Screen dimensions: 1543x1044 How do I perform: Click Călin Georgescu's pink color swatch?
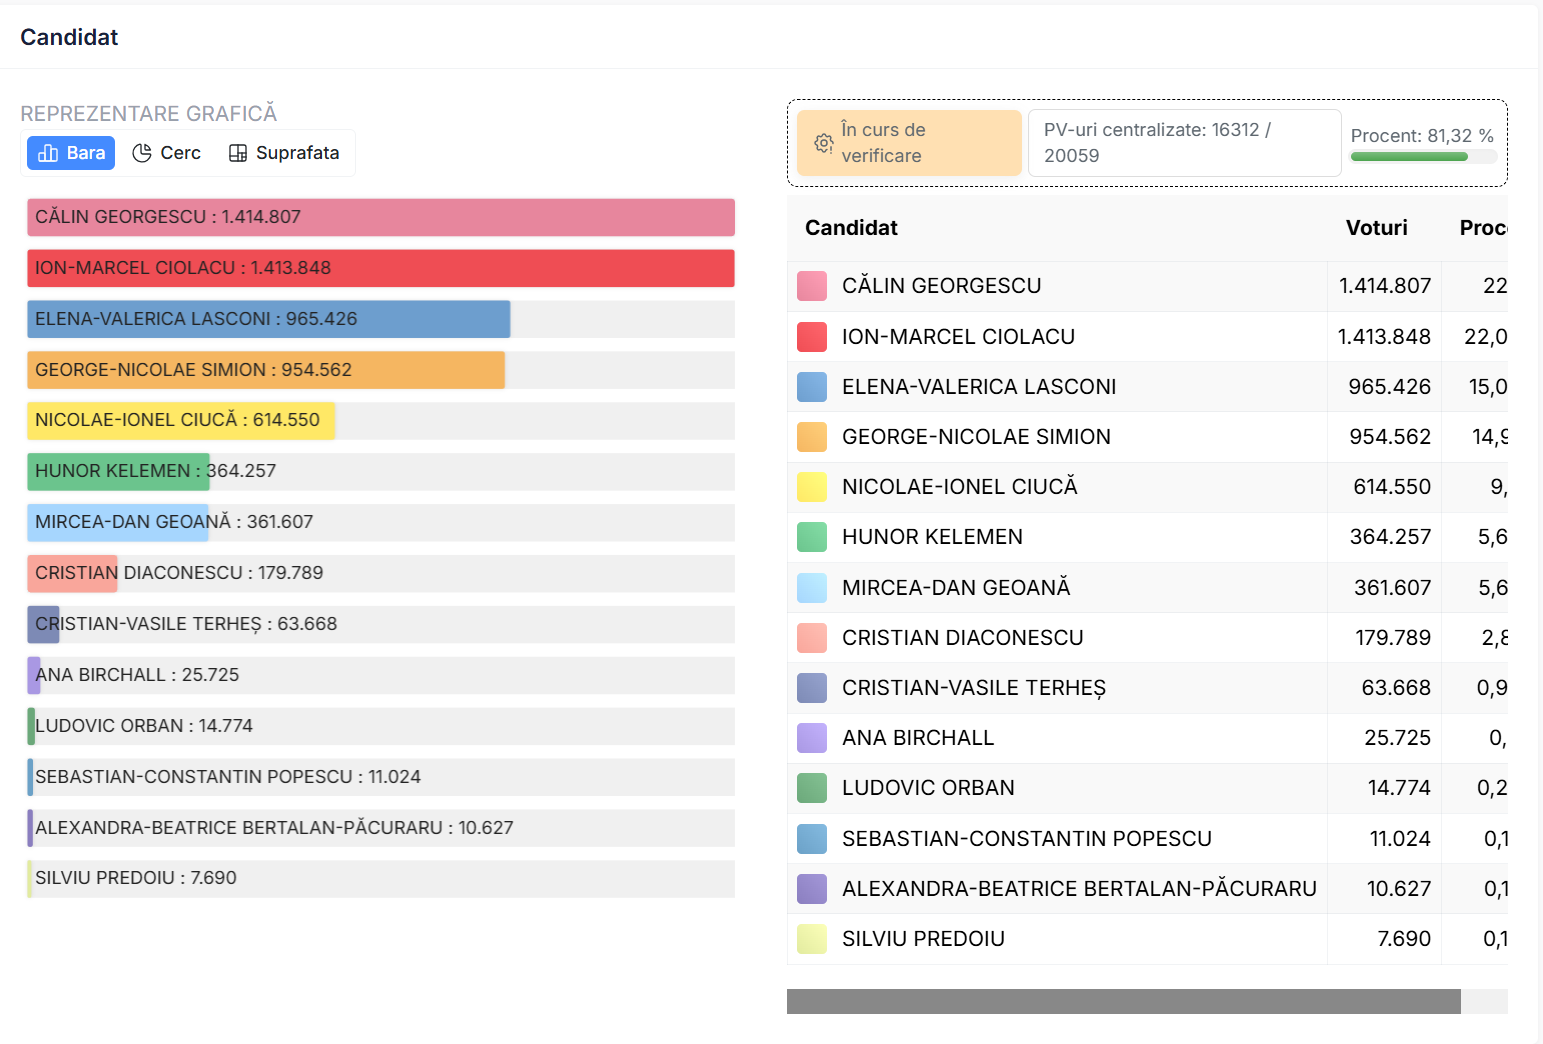coord(811,286)
